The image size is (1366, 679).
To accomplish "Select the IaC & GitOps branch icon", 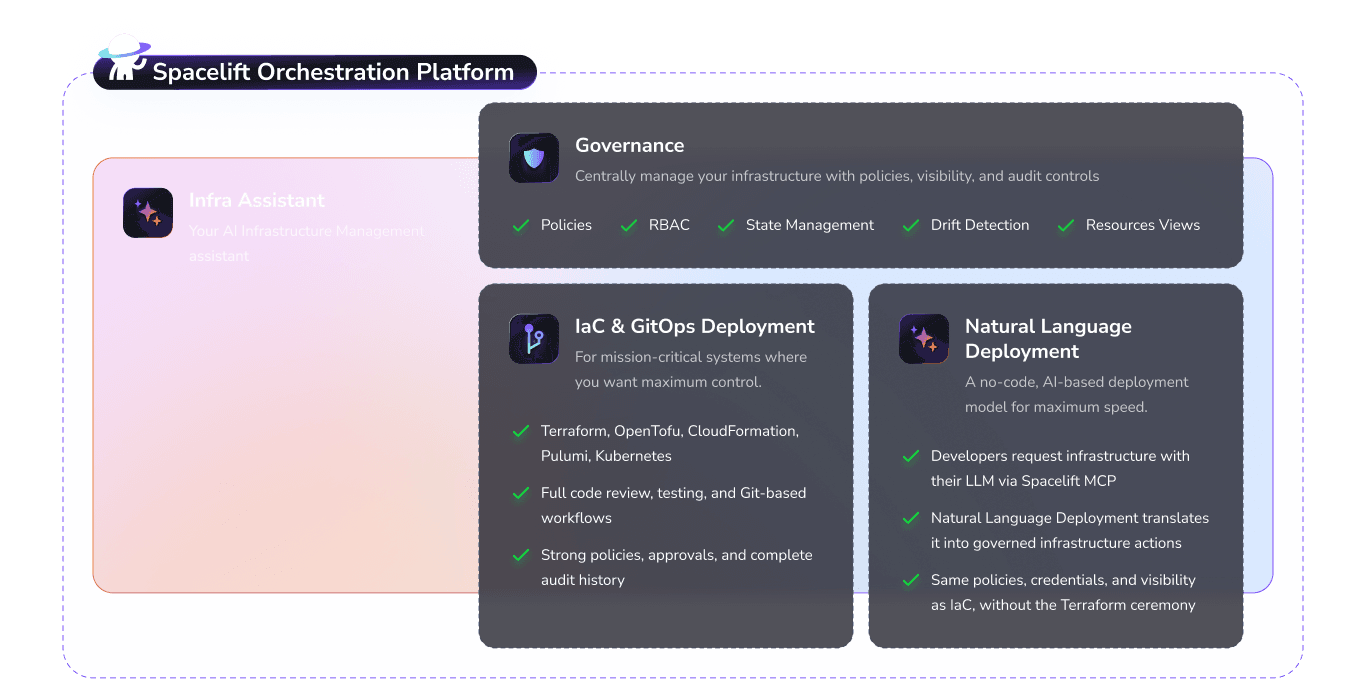I will 533,338.
